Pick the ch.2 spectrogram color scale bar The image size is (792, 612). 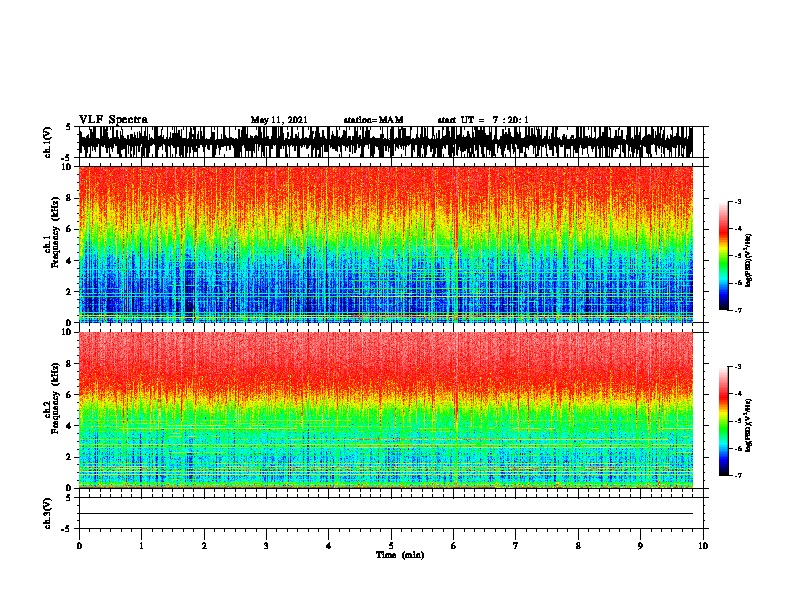[x=723, y=421]
